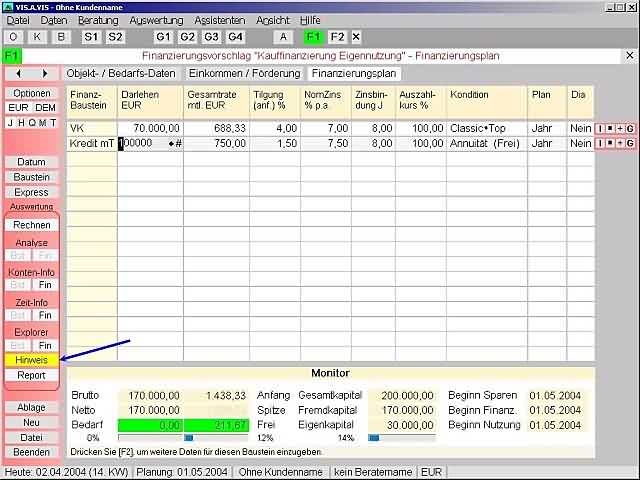Click the O toolbar button
640x480 pixels.
coord(13,37)
